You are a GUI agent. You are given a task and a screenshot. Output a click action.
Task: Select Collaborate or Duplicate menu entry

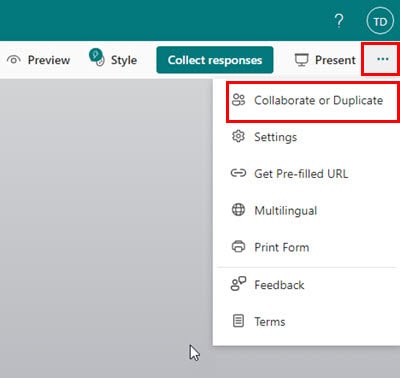pyautogui.click(x=312, y=101)
